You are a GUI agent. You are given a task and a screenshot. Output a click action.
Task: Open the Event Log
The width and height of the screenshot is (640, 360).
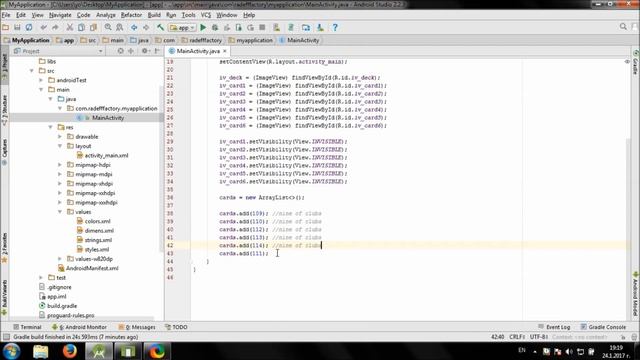554,327
